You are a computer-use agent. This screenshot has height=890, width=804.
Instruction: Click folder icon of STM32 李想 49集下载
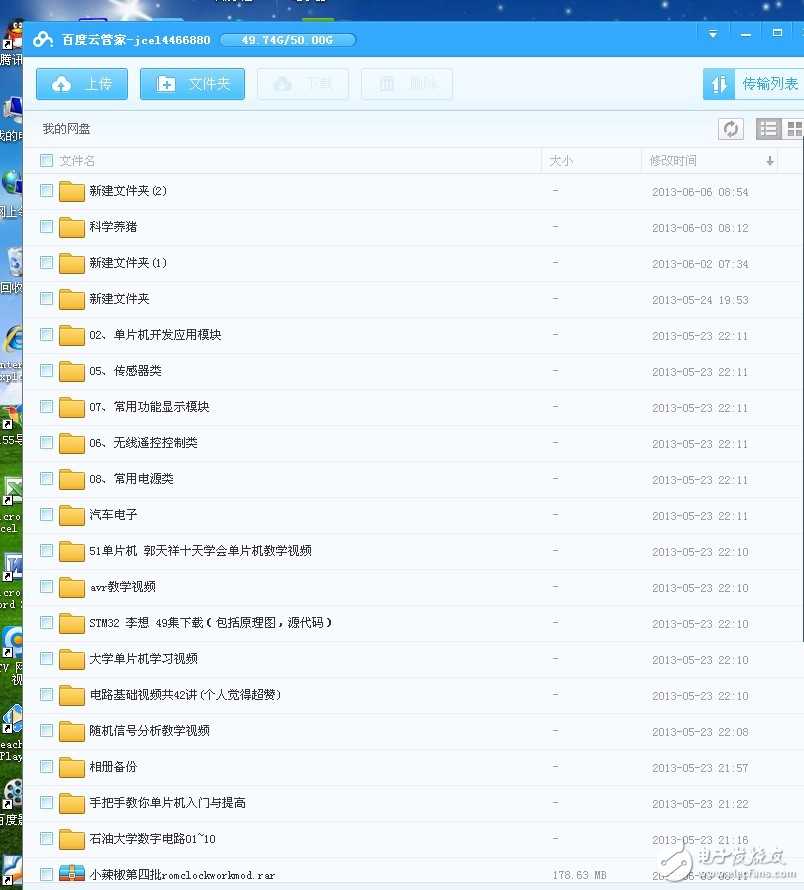coord(72,623)
